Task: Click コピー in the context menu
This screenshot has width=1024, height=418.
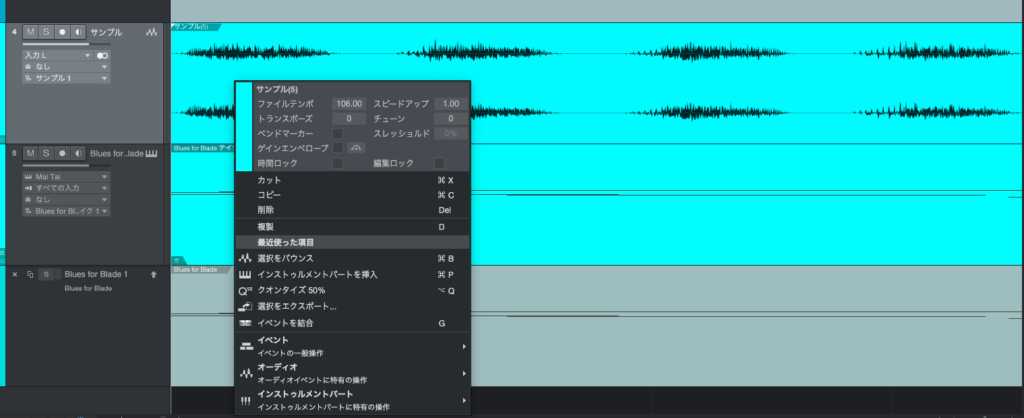Action: [269, 195]
